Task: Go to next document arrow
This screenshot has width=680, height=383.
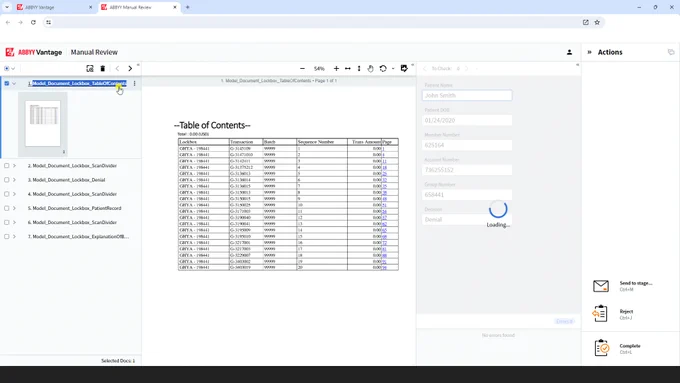Action: pyautogui.click(x=130, y=69)
